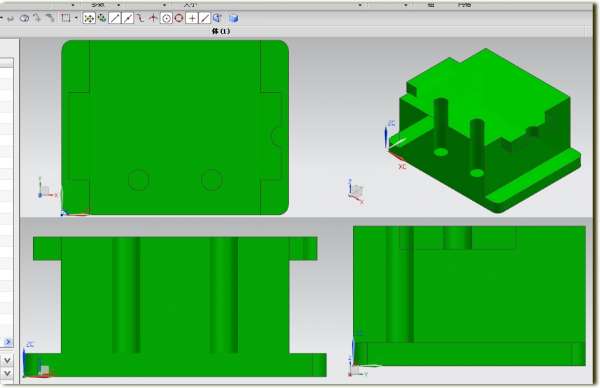Toggle the Enable Snap Point icon

89,18
